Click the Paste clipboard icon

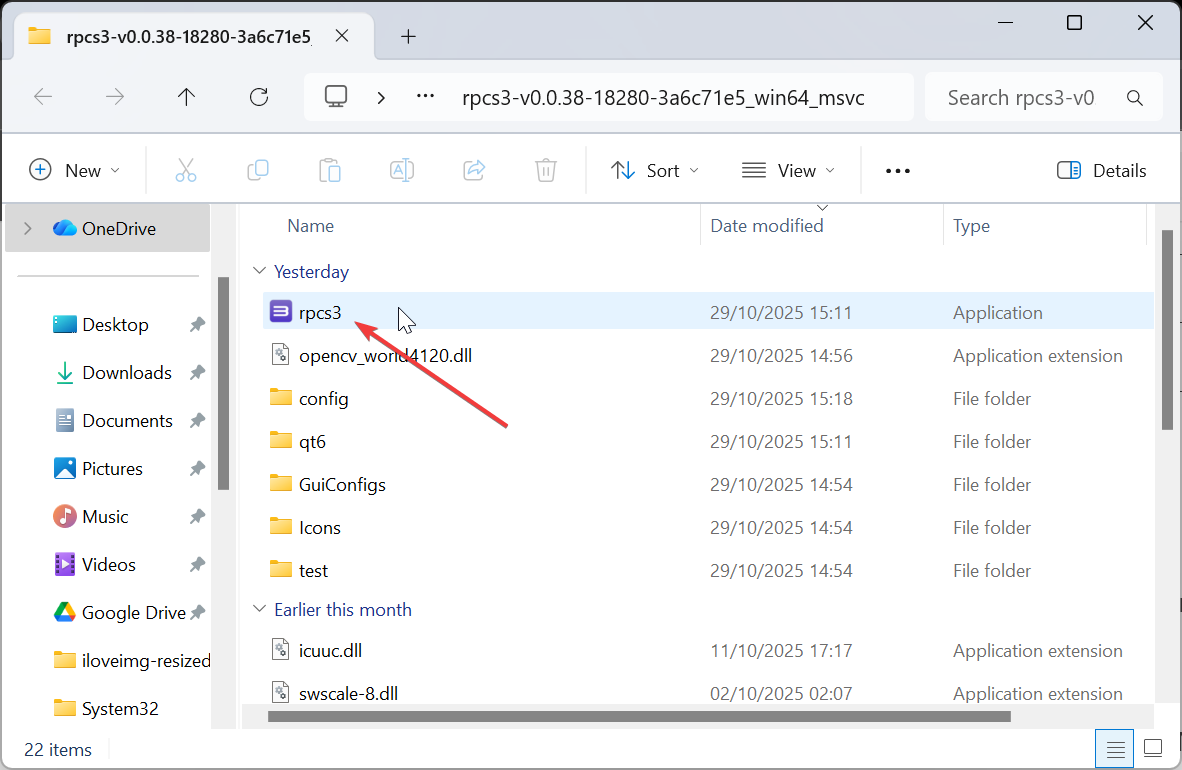pyautogui.click(x=329, y=170)
